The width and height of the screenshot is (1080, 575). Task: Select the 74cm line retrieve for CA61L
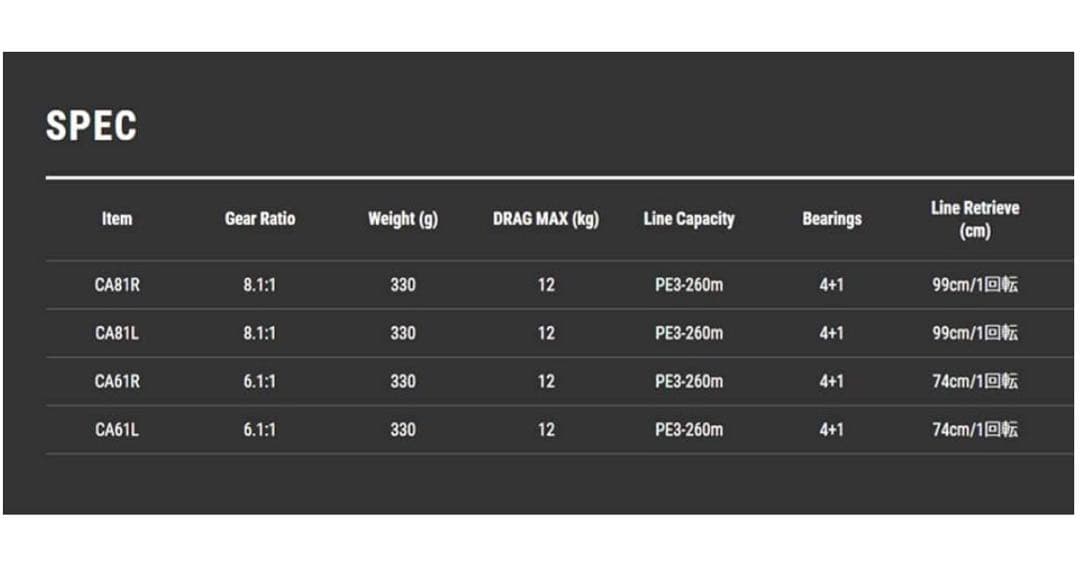[x=975, y=429]
